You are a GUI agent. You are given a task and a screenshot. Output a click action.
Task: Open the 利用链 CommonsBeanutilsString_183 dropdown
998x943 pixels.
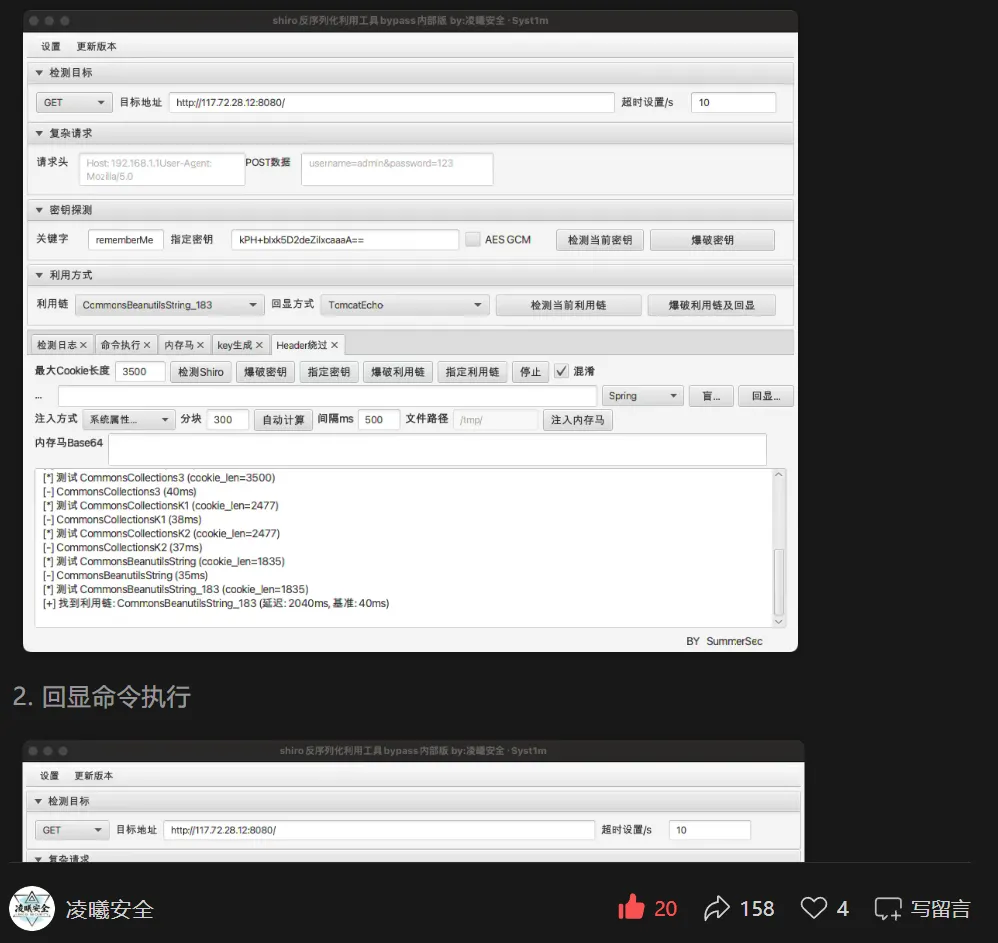(169, 305)
